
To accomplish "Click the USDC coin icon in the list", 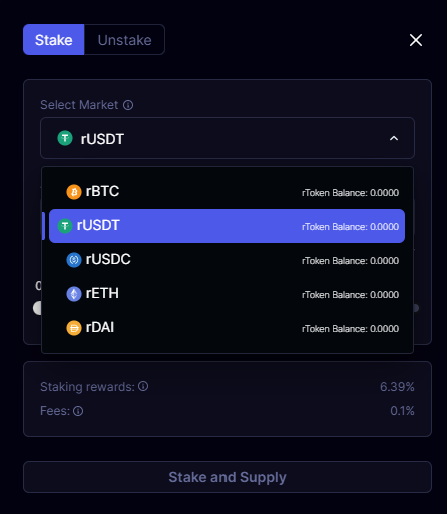I will [74, 260].
